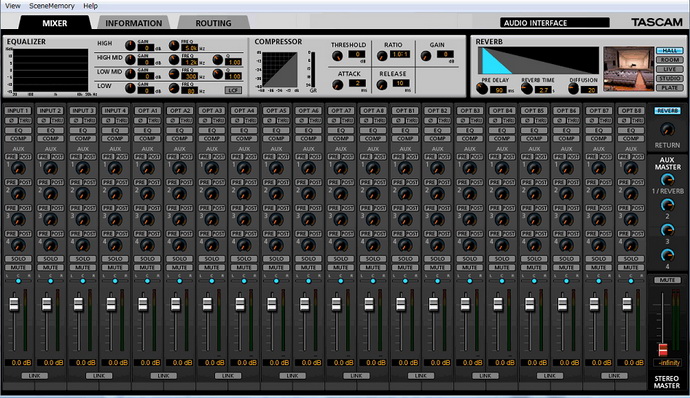Viewport: 690px width, 398px height.
Task: Toggle the stereo master MUTE button
Action: point(667,280)
